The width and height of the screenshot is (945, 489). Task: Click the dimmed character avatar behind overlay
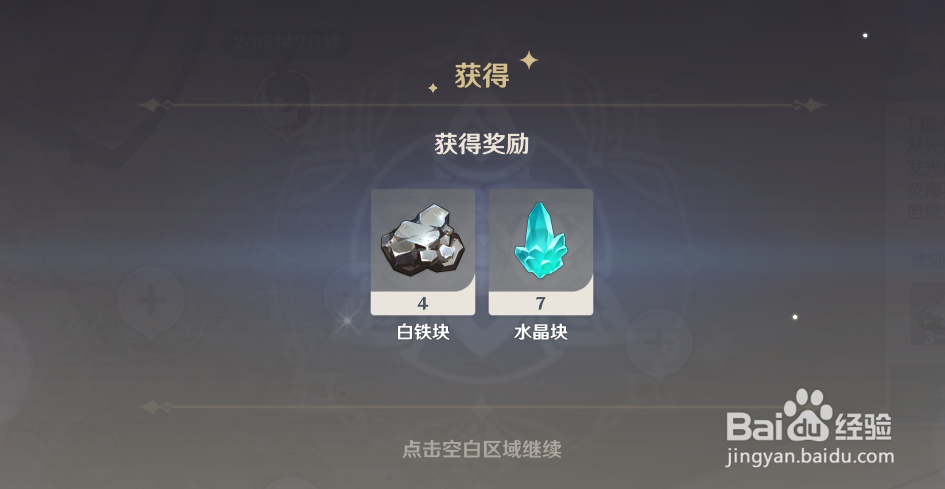click(286, 101)
